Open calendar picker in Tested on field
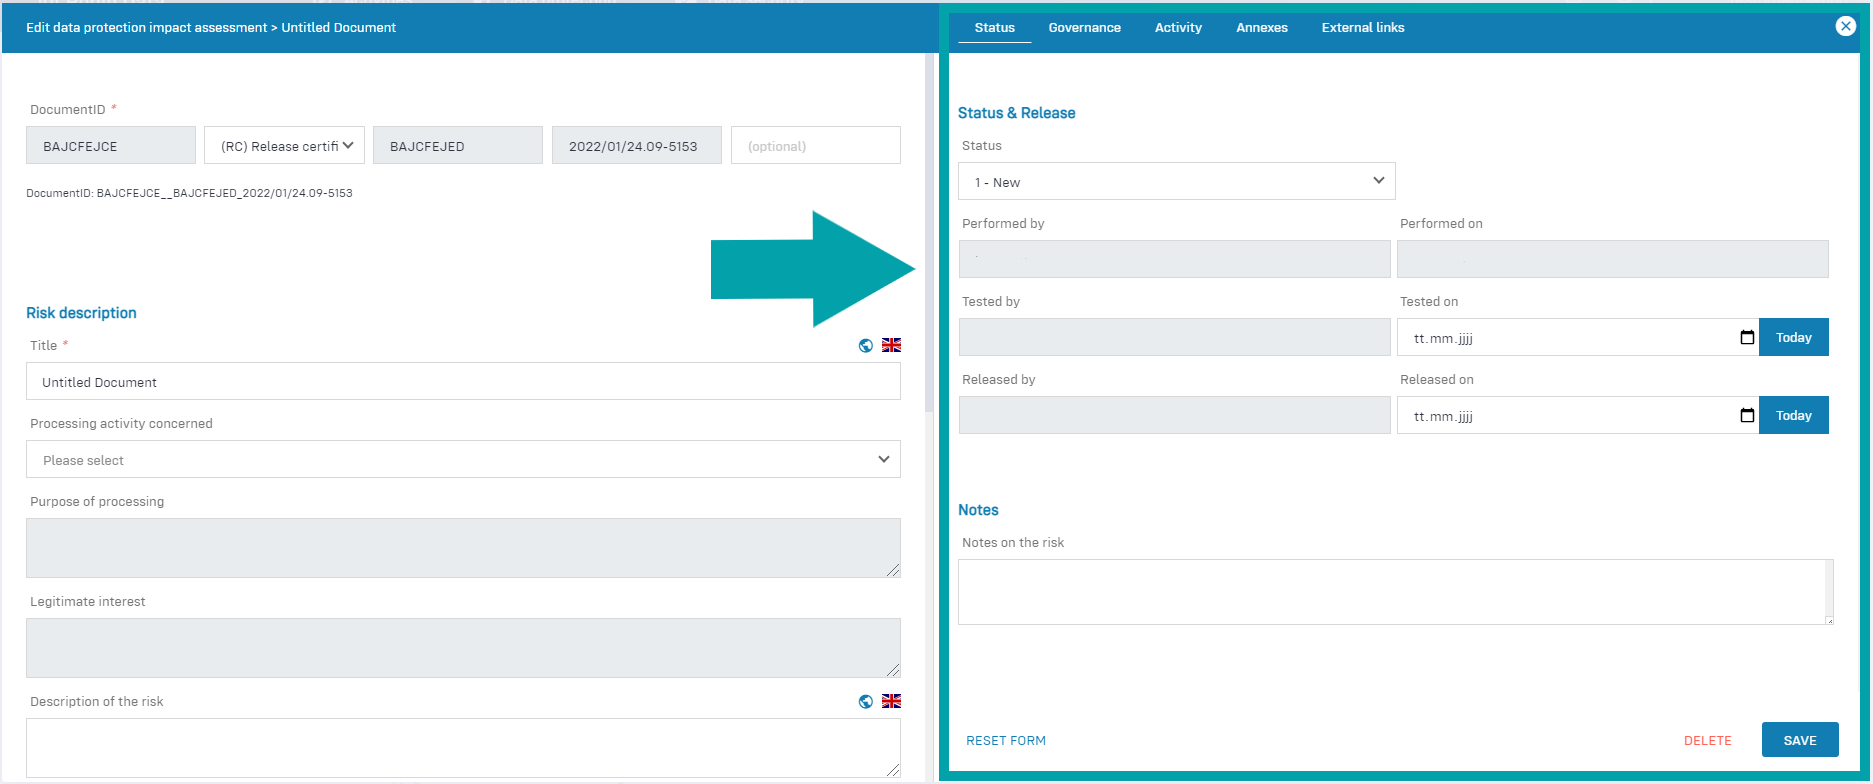The height and width of the screenshot is (784, 1873). tap(1747, 338)
